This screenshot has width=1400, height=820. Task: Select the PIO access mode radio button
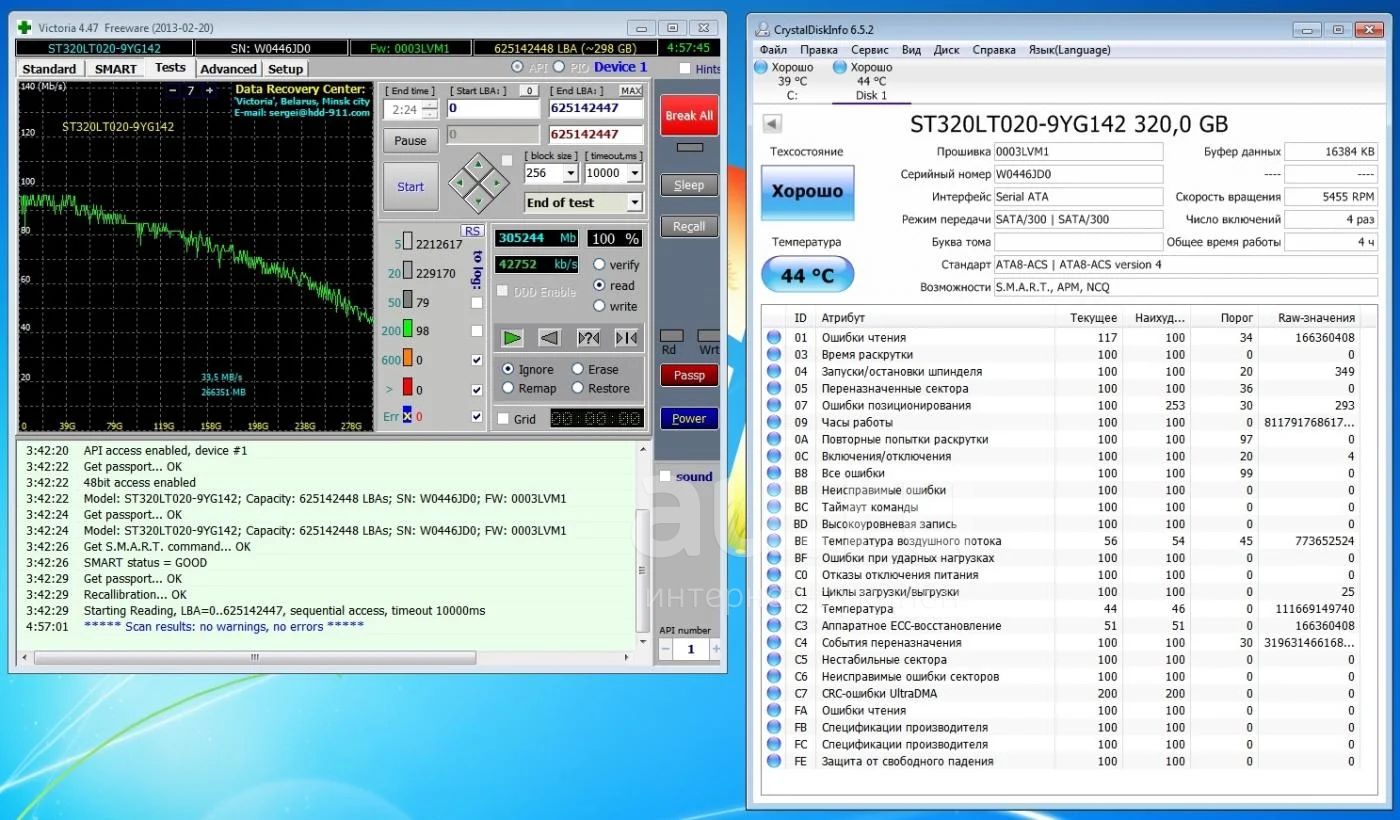558,67
